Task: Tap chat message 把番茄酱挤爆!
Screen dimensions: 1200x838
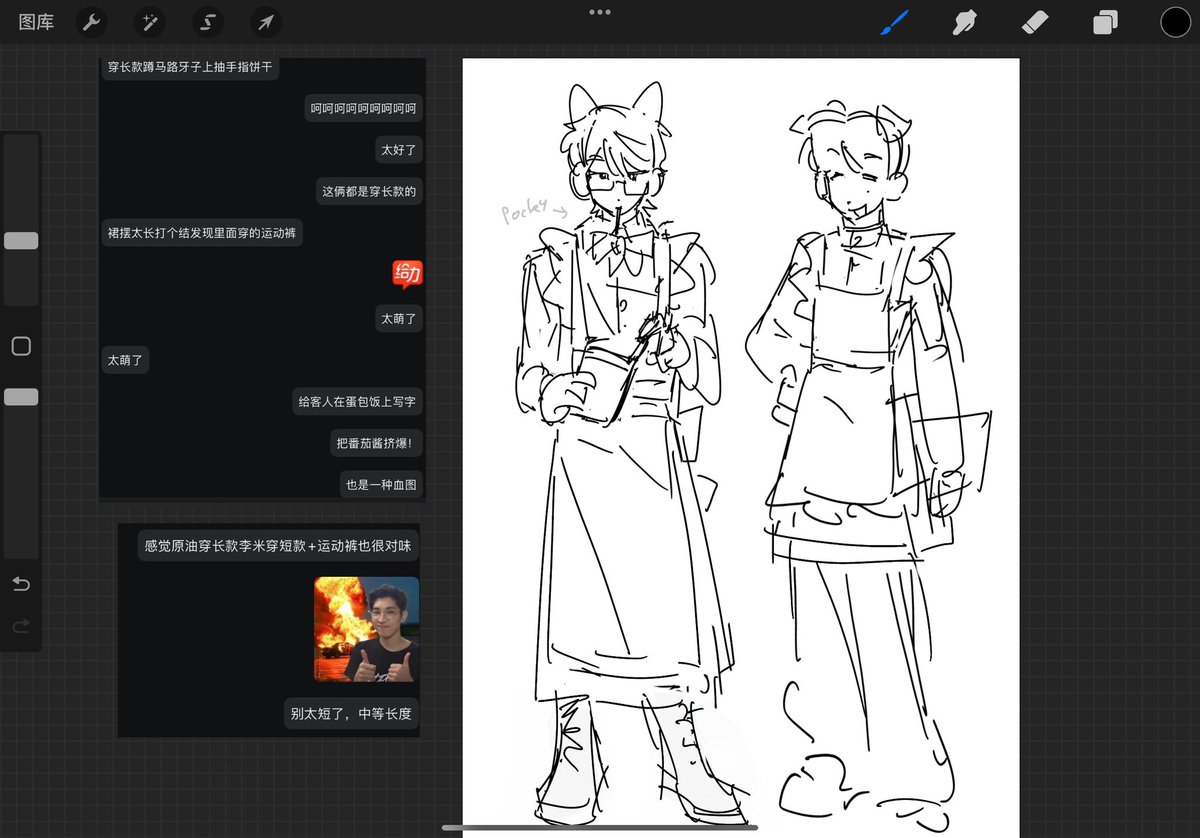Action: pyautogui.click(x=376, y=443)
